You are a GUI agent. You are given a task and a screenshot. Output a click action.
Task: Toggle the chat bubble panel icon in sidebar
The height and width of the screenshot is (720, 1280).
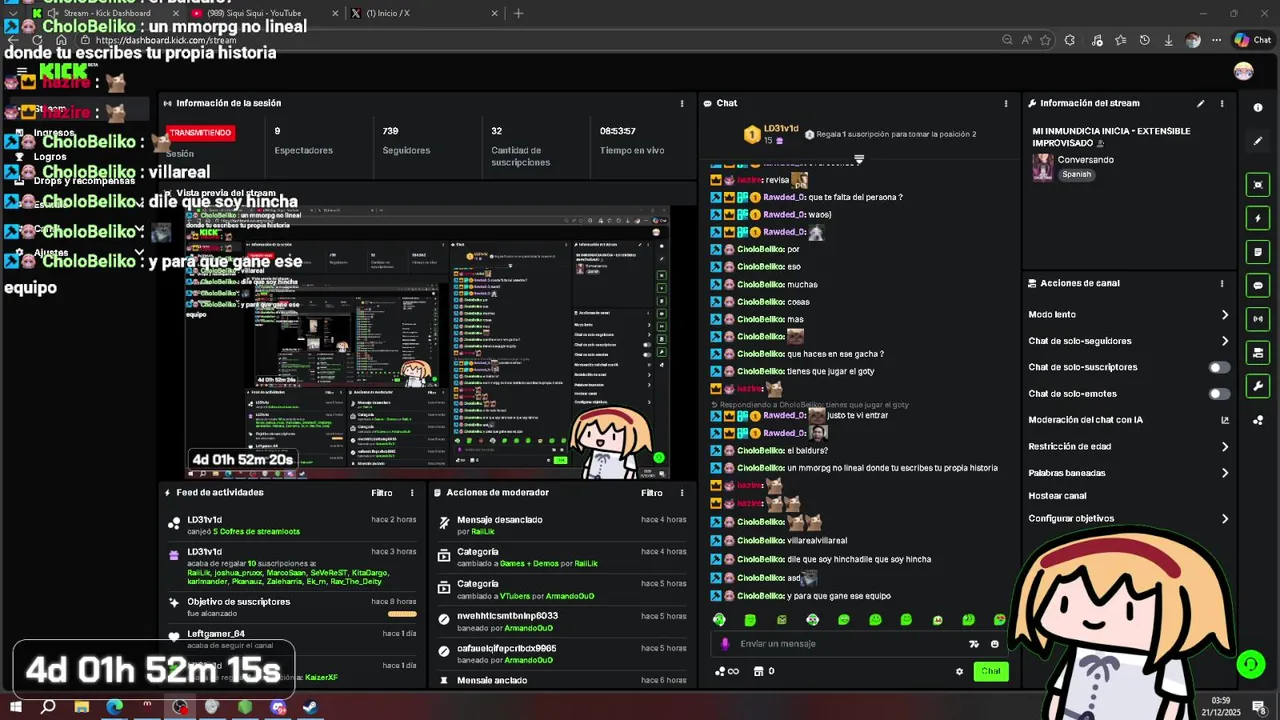[1258, 285]
